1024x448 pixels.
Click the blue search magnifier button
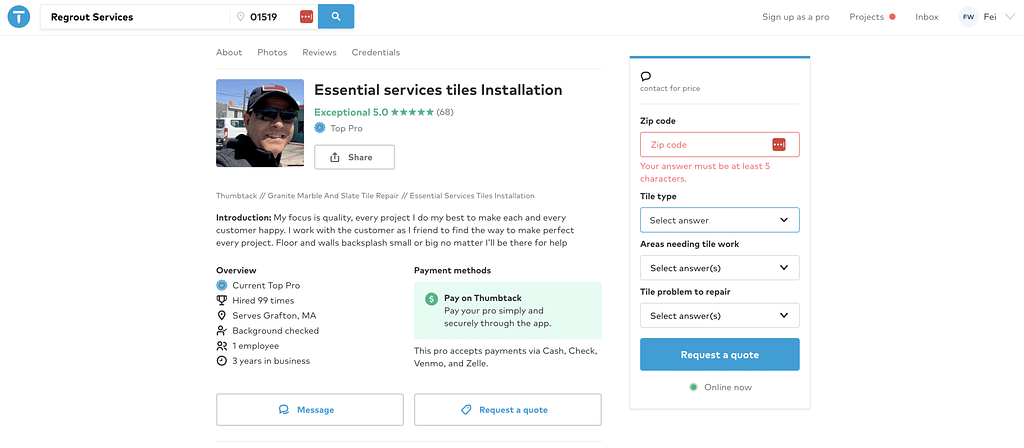coord(336,16)
